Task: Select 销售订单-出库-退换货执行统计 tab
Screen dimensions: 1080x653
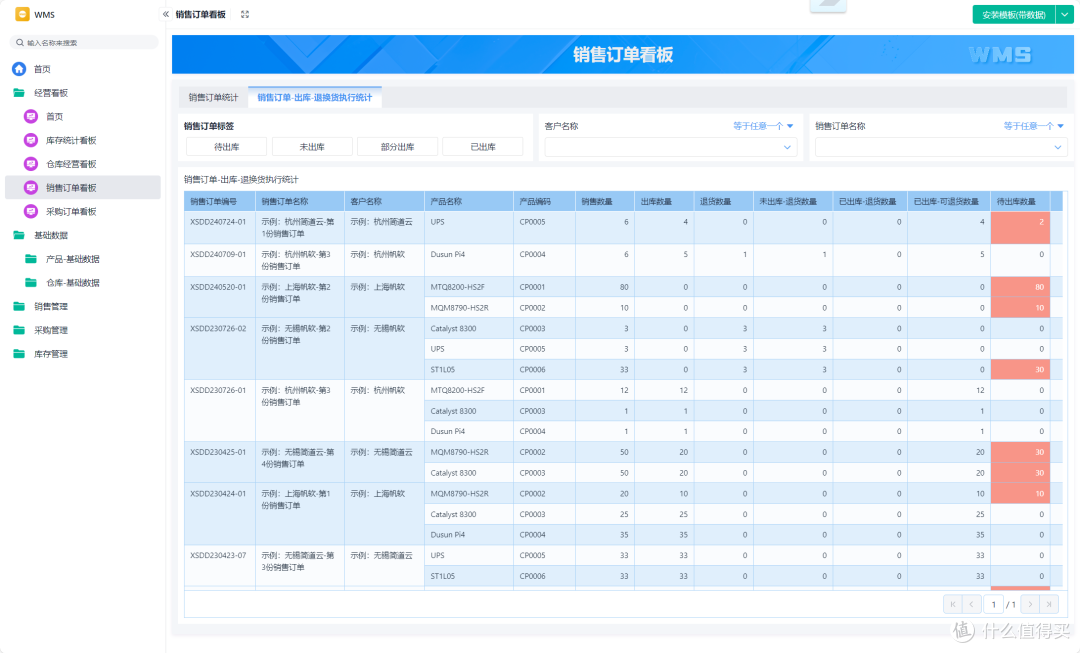Action: [315, 98]
